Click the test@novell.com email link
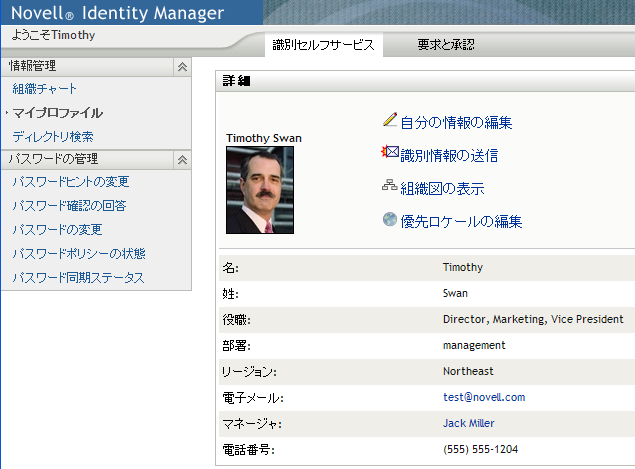Screen dimensions: 635x469 point(484,397)
